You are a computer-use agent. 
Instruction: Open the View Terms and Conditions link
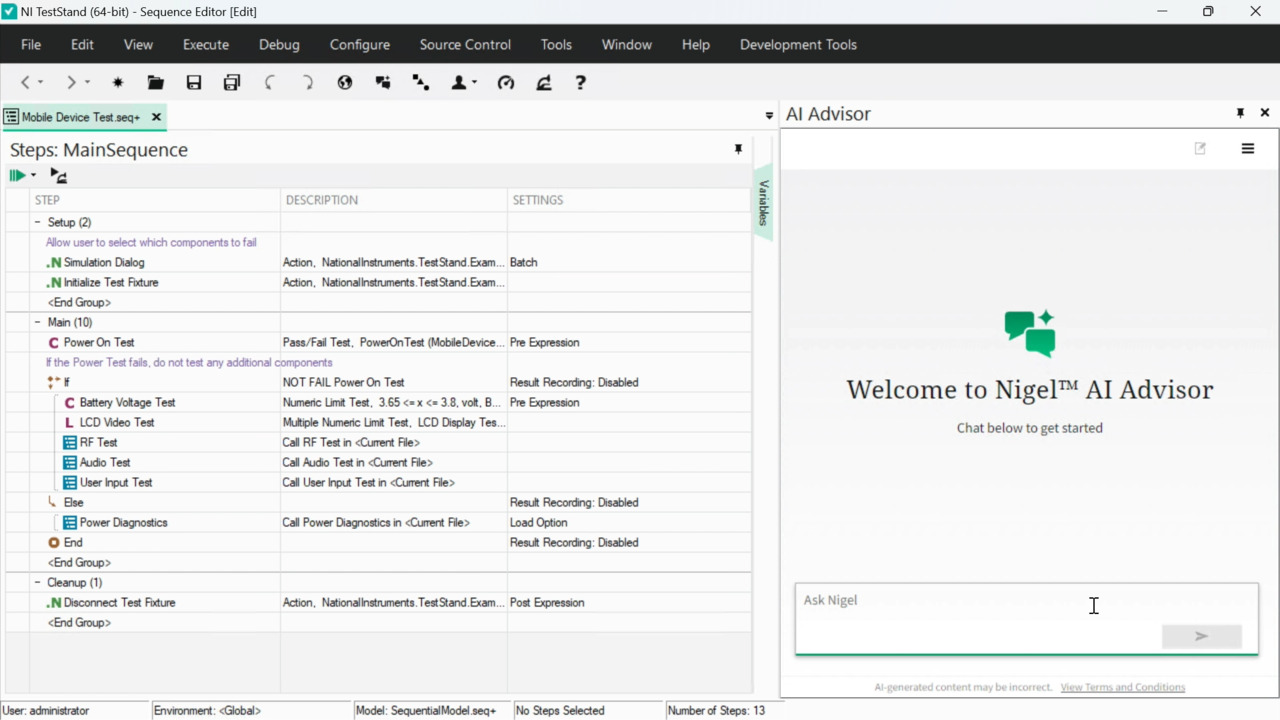(x=1122, y=687)
